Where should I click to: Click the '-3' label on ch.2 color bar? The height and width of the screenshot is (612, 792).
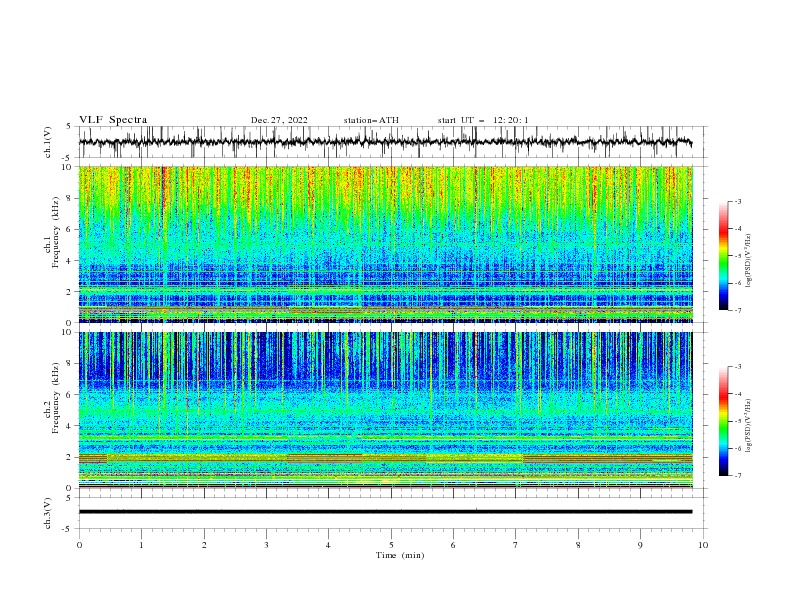point(737,367)
